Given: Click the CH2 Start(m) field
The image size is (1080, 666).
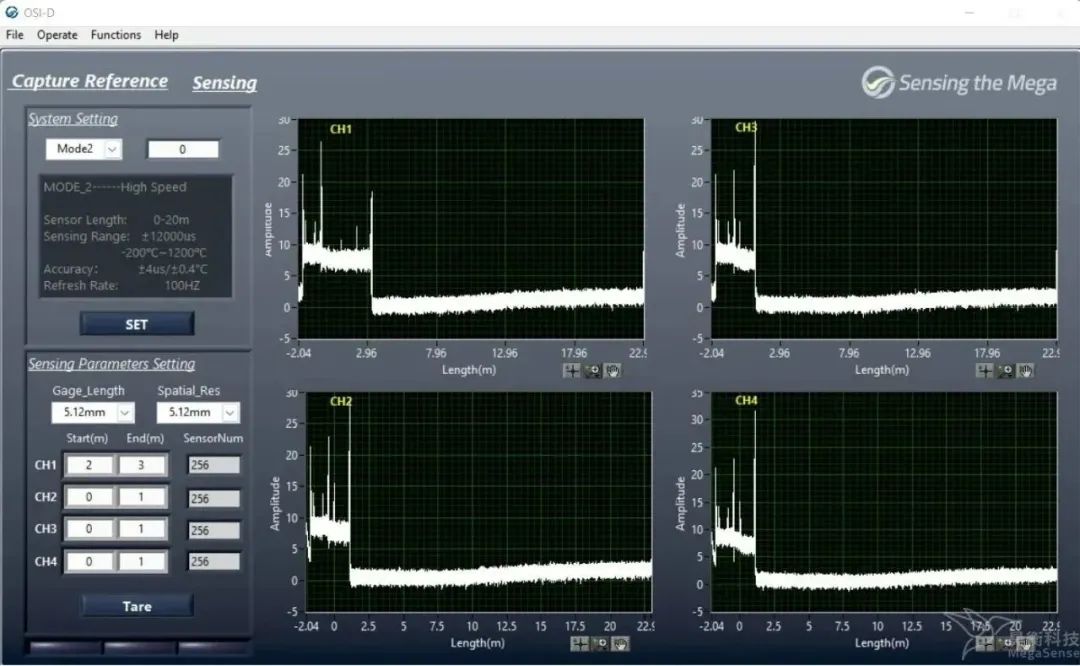Looking at the screenshot, I should coord(89,497).
